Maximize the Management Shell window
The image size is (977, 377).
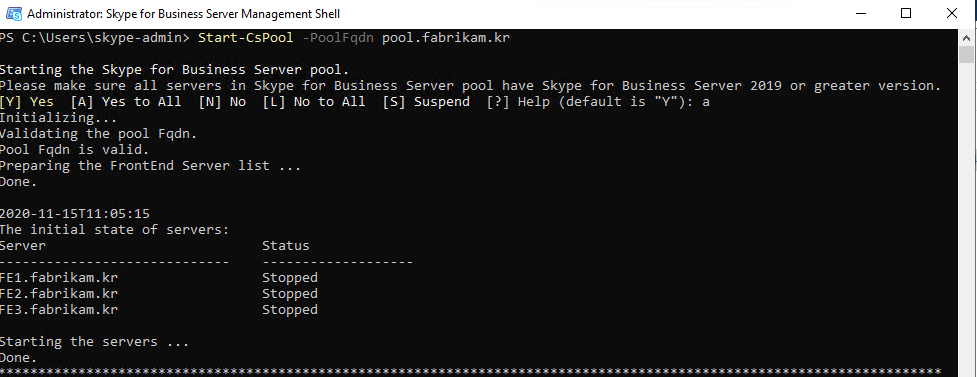point(906,14)
